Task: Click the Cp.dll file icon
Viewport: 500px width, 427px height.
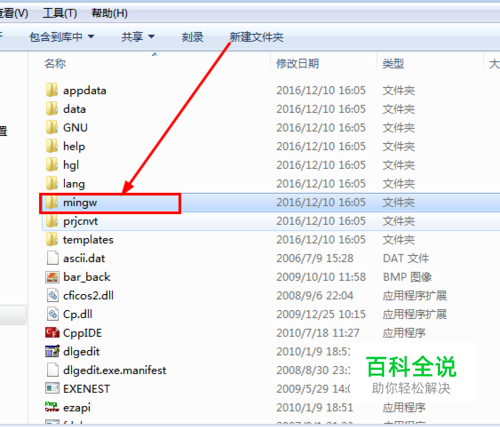Action: pos(52,314)
